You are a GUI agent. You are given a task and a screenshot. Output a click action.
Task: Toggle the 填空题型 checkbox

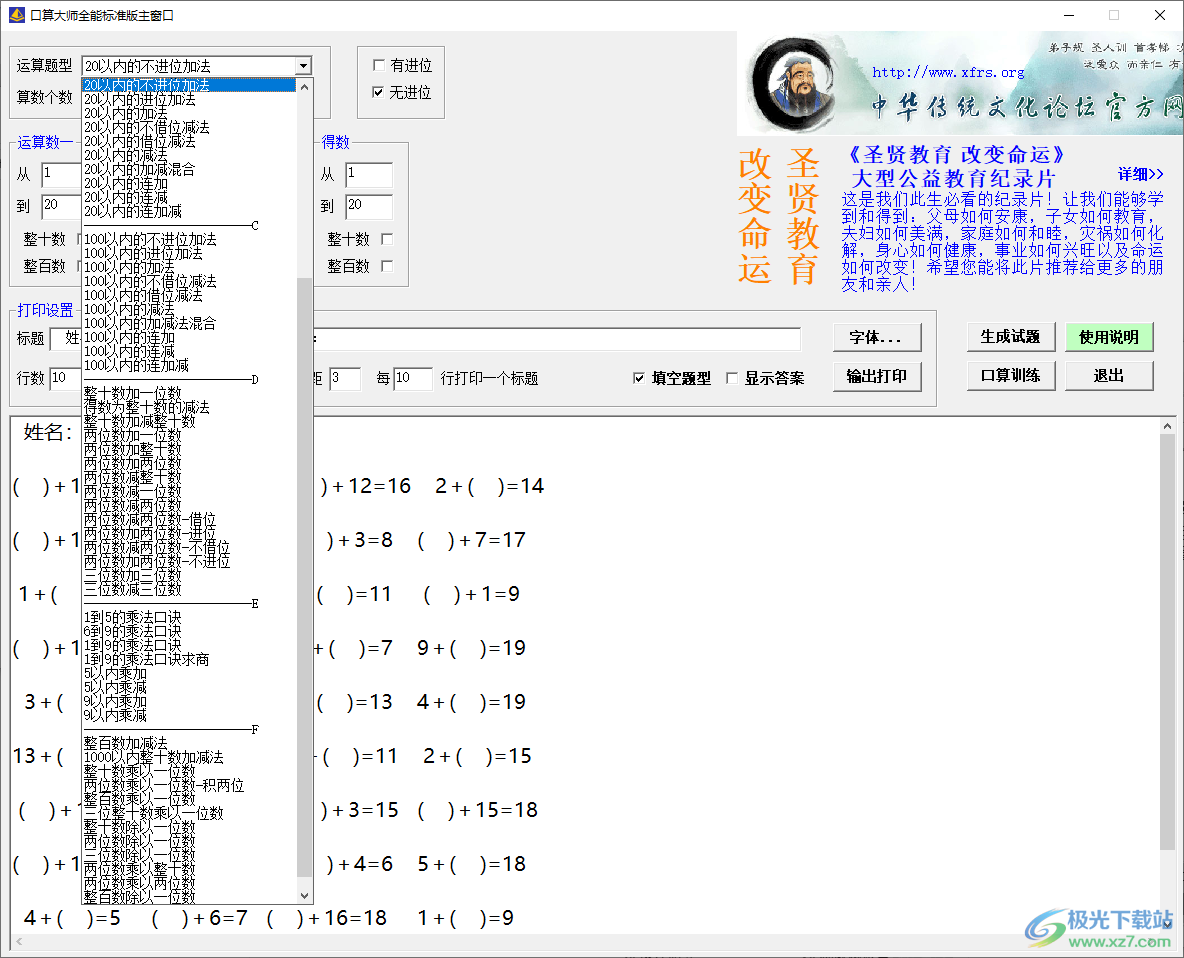click(640, 378)
